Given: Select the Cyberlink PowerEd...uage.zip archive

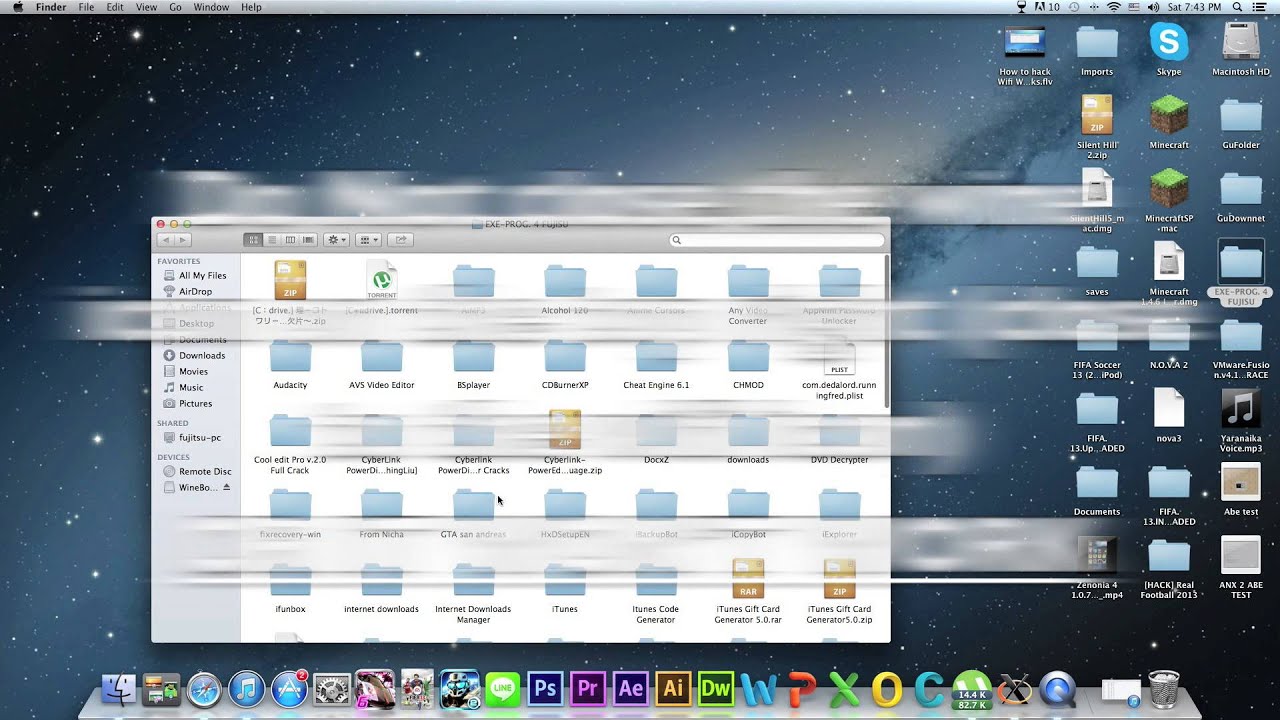Looking at the screenshot, I should tap(565, 430).
